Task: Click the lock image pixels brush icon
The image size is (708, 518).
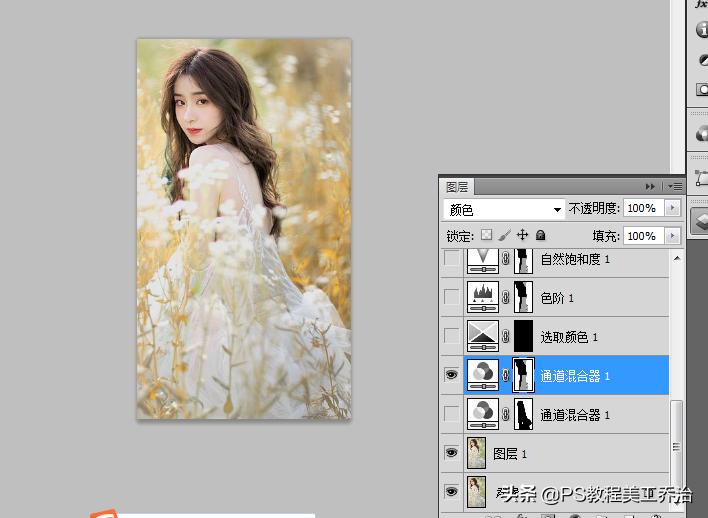Action: pyautogui.click(x=504, y=235)
